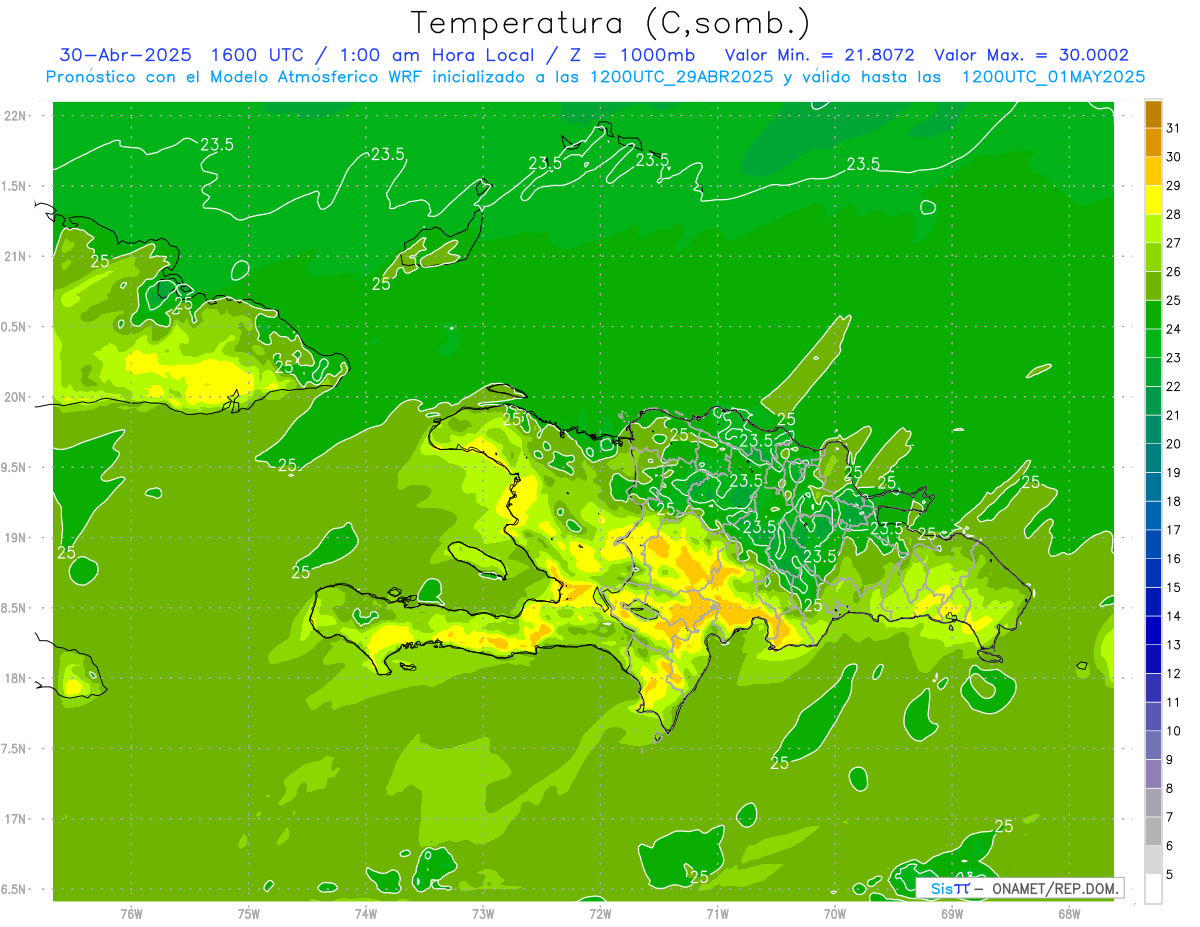
Task: Pick the white legend swatch below value 5
Action: click(1153, 889)
